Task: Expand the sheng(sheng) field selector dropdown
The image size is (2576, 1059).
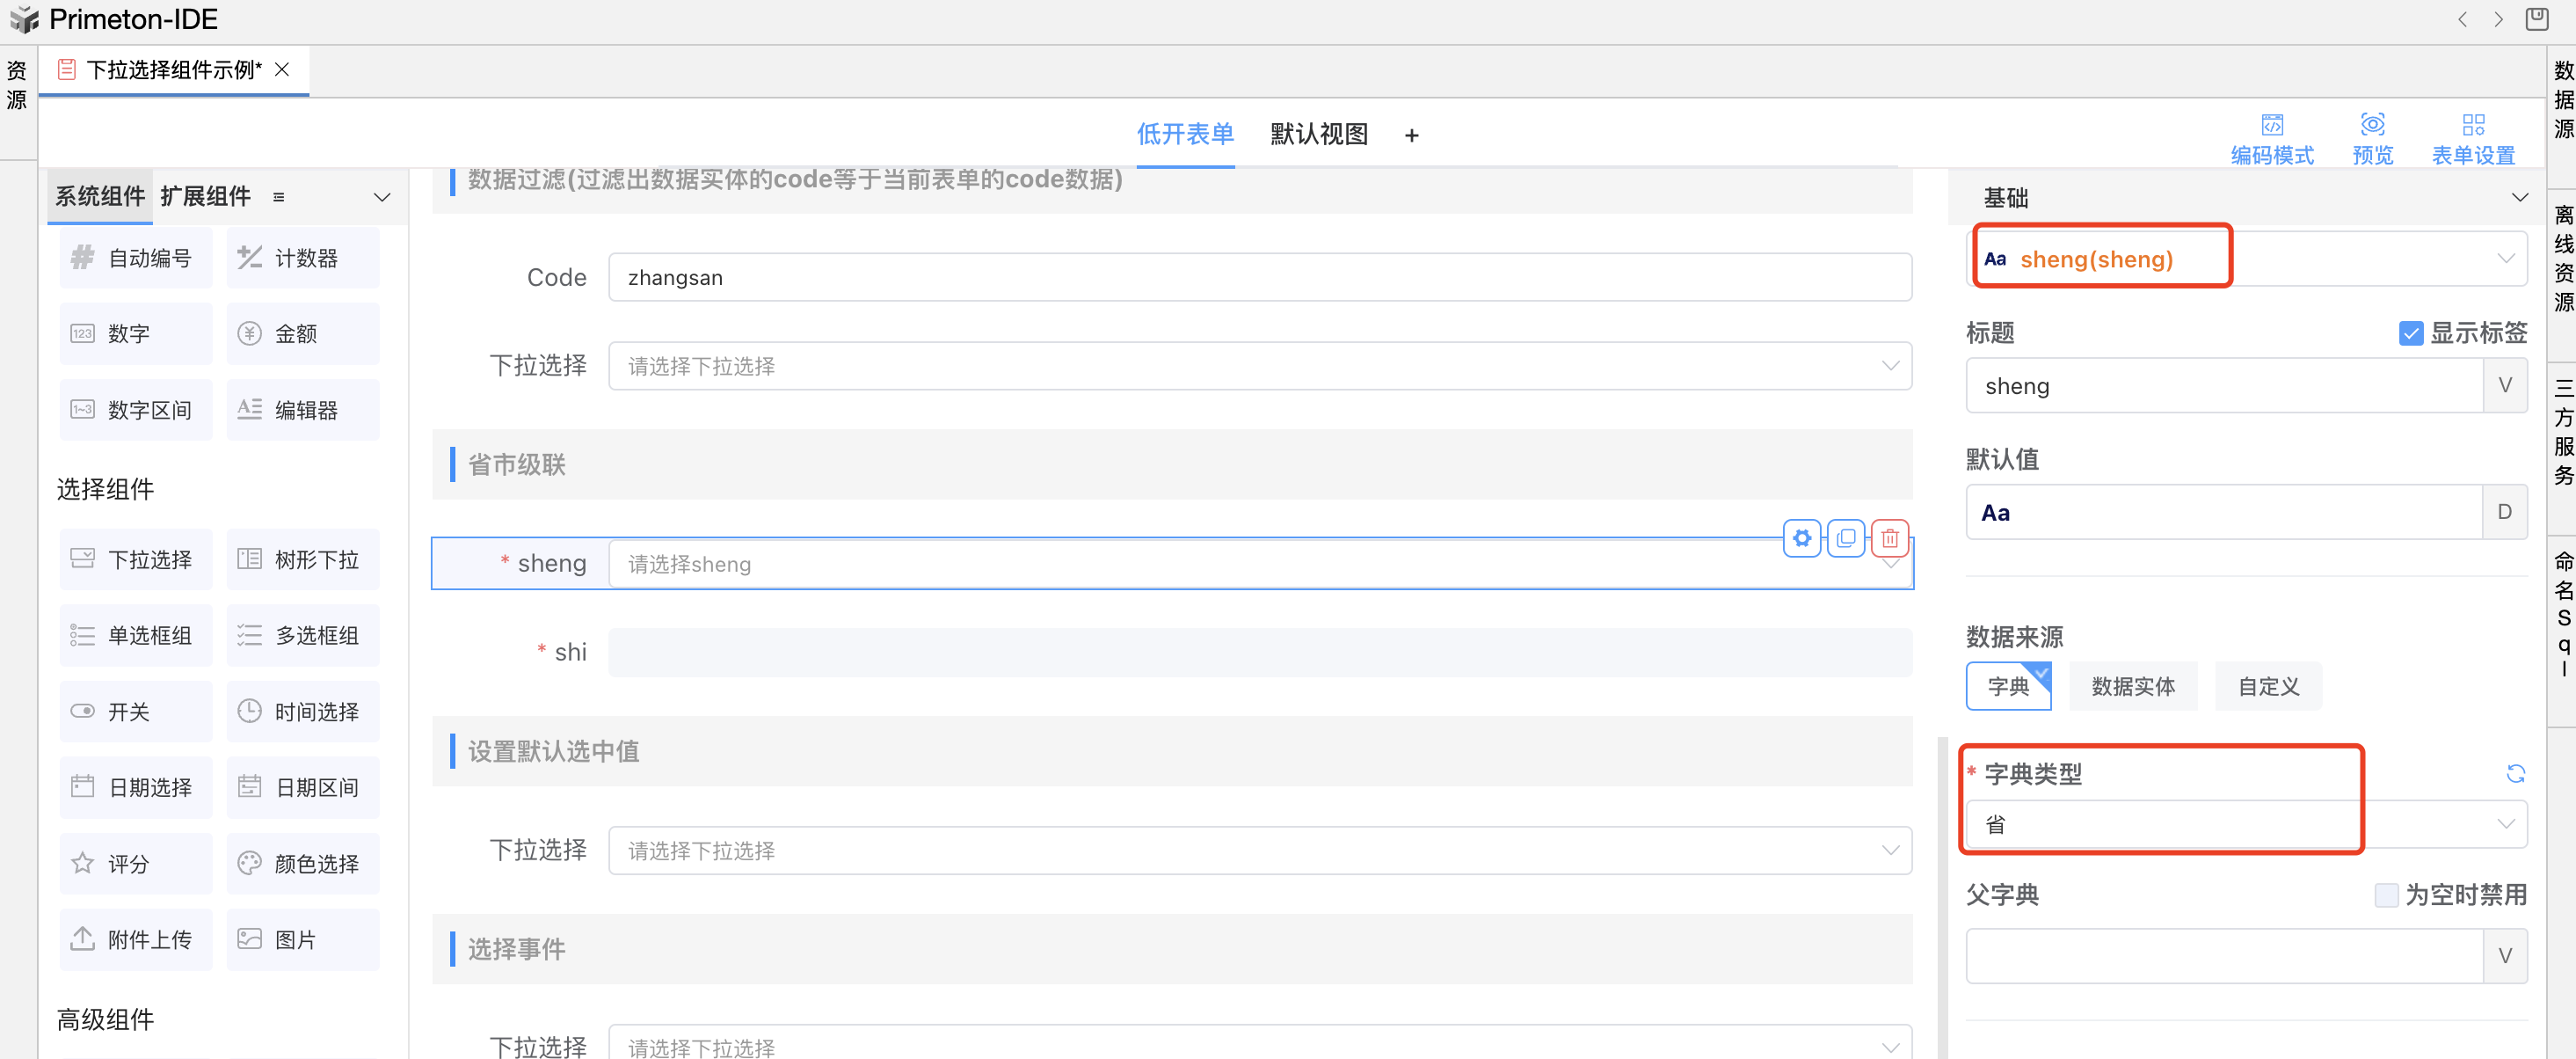Action: (x=2504, y=259)
